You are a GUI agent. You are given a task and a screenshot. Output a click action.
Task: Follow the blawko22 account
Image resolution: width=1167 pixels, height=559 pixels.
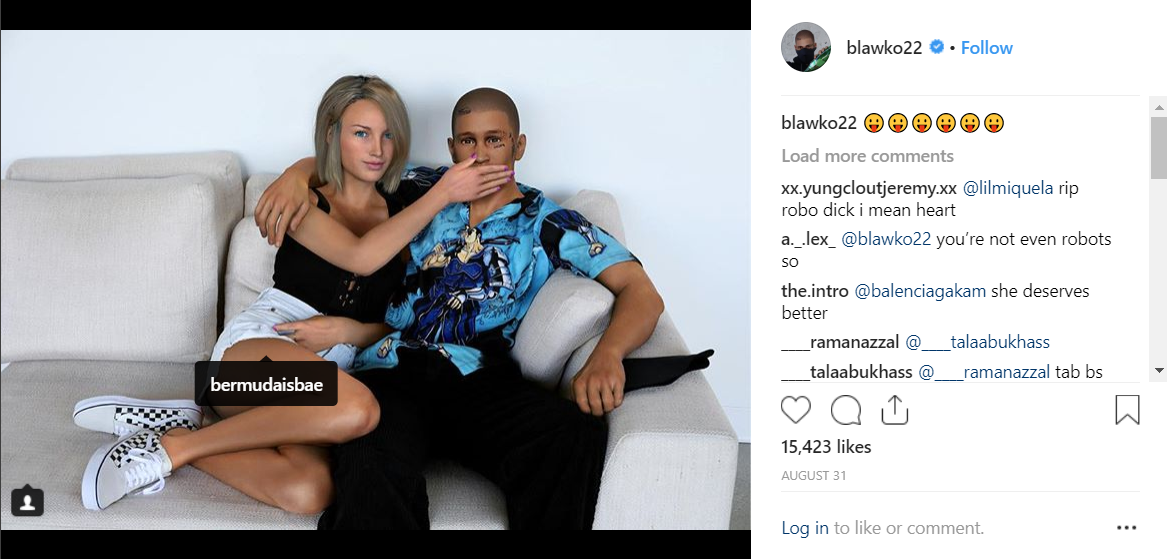pyautogui.click(x=986, y=48)
